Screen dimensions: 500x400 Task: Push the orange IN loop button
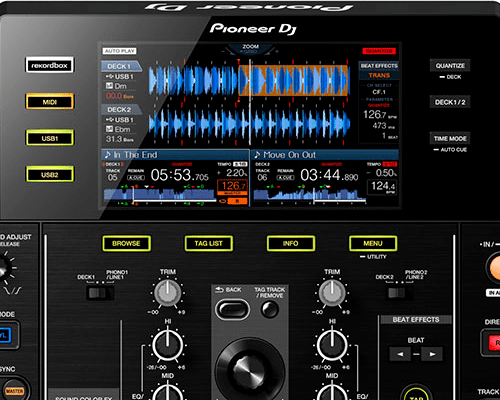point(494,268)
